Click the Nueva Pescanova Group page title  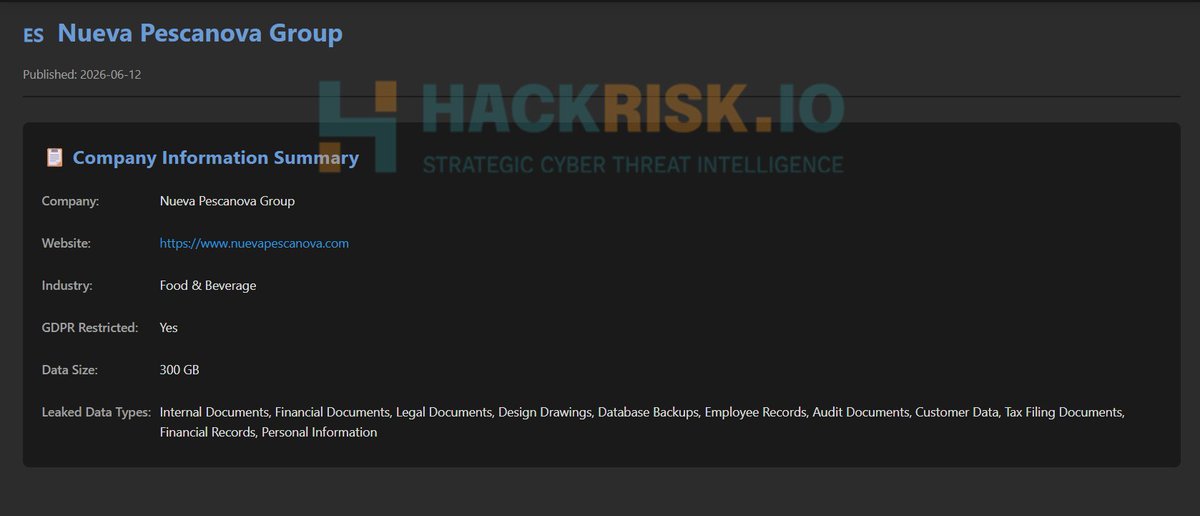click(200, 33)
